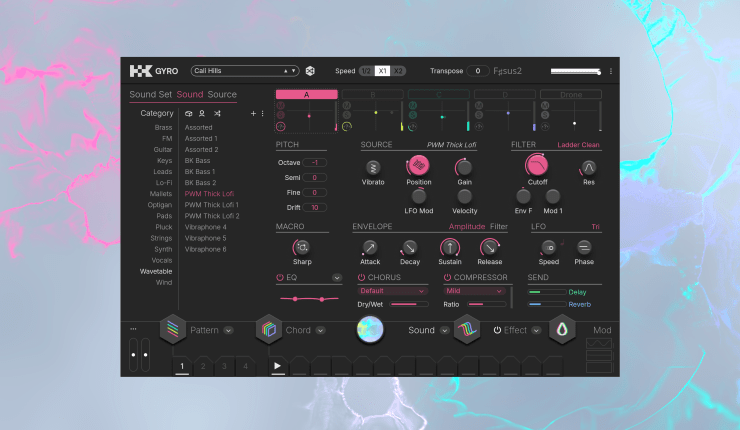Expand the Sound dropdown arrow
Image resolution: width=740 pixels, height=430 pixels.
445,330
